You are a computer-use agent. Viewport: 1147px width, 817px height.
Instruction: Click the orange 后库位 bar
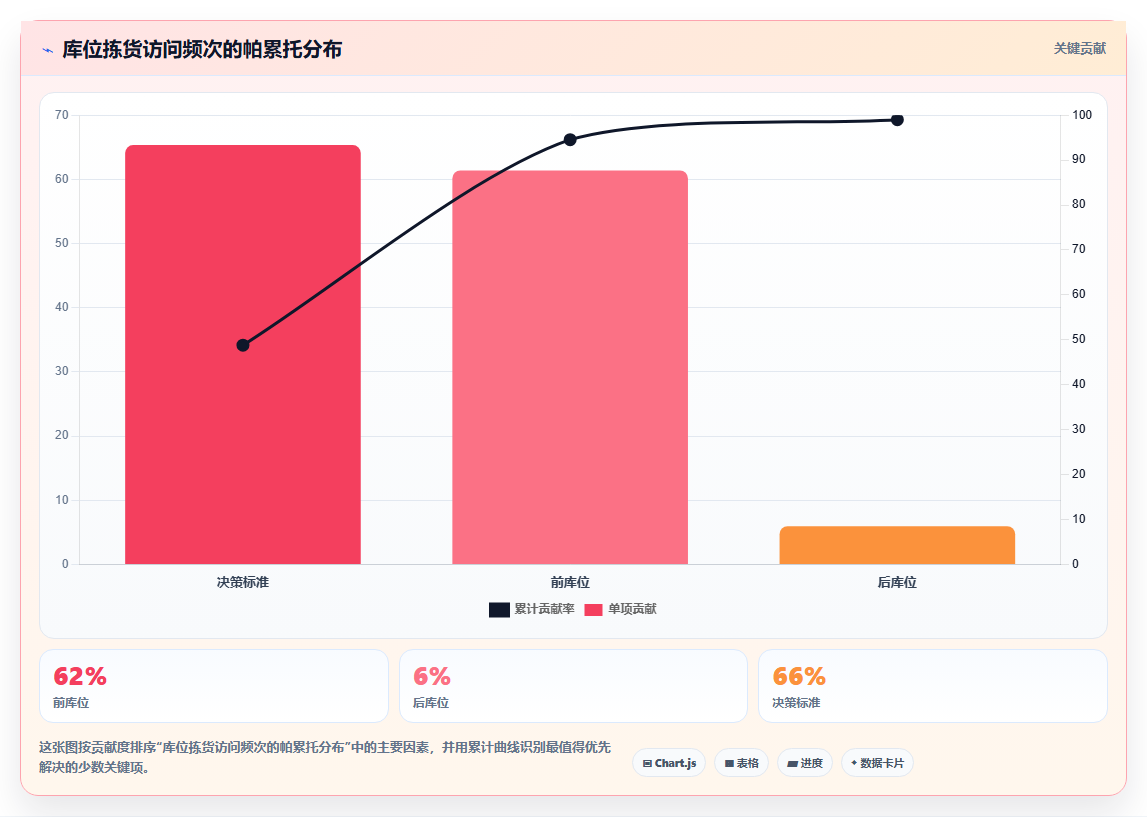point(897,545)
